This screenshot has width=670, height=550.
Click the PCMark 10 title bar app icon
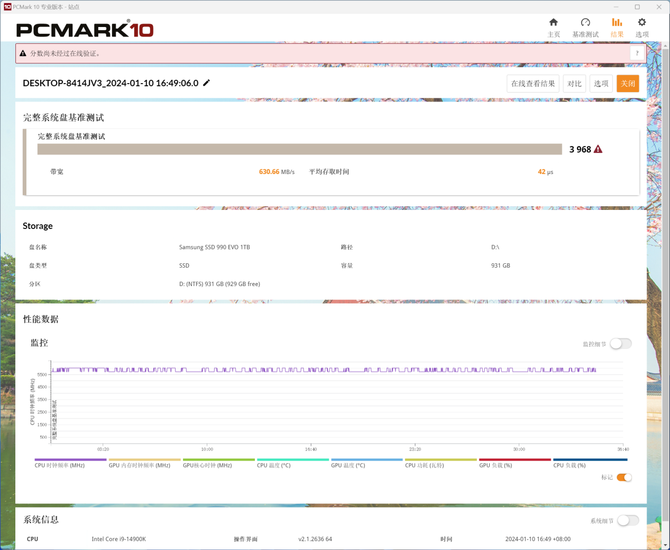pos(7,6)
